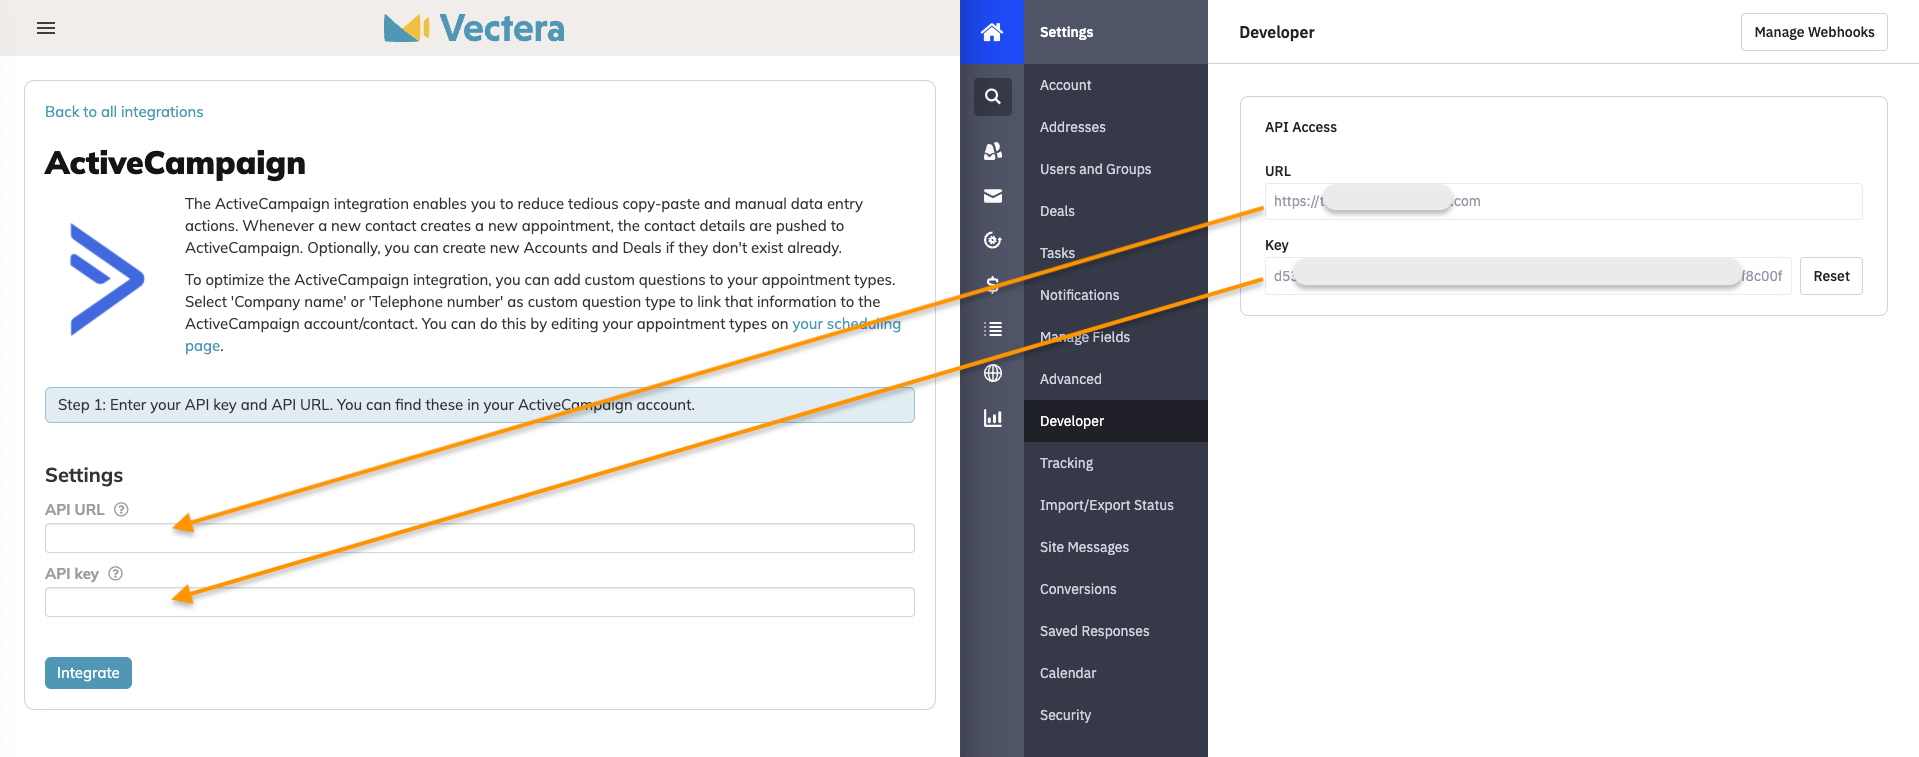Open the Campaigns envelope icon
Screen dimensions: 1919x757
pos(993,196)
